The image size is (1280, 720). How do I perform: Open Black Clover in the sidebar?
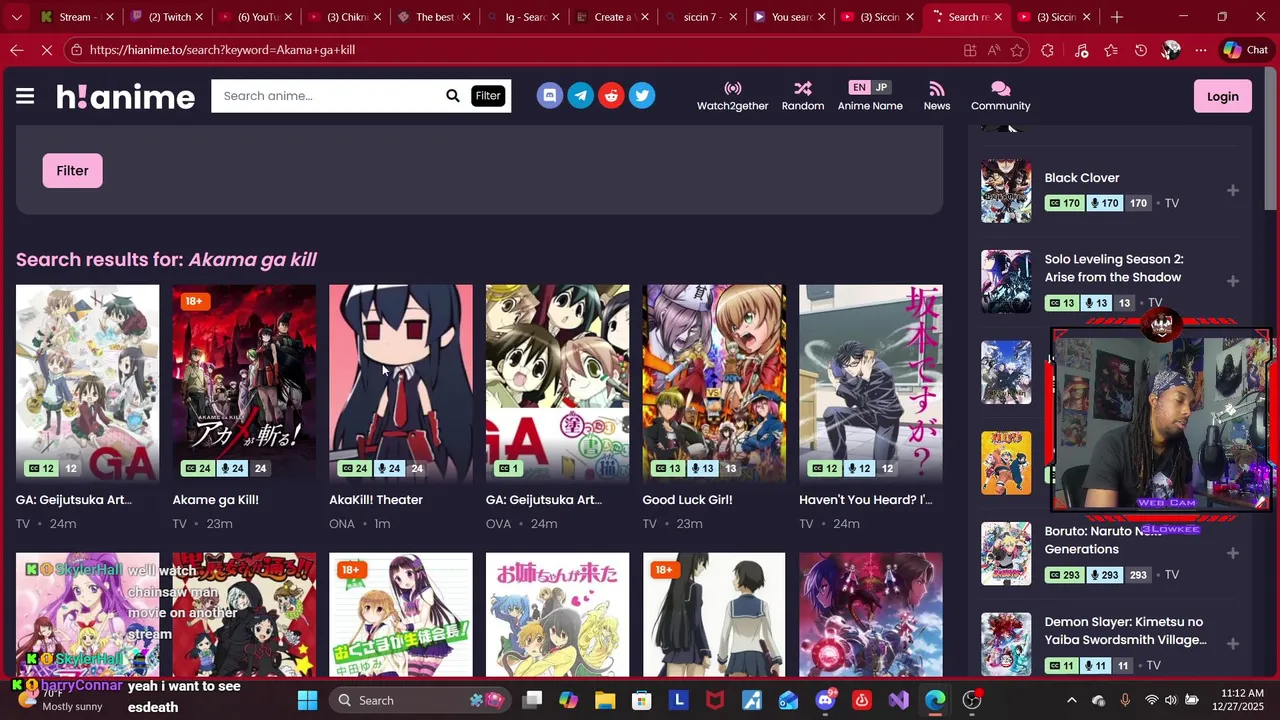[1082, 178]
